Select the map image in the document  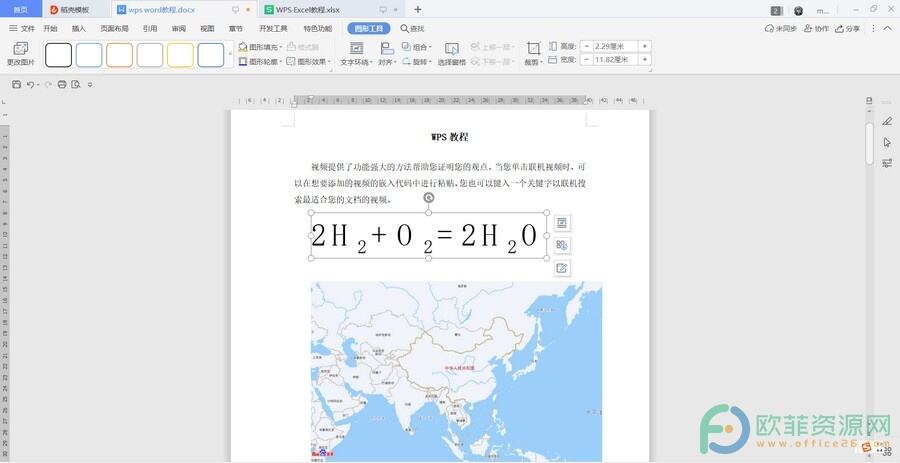[x=456, y=371]
